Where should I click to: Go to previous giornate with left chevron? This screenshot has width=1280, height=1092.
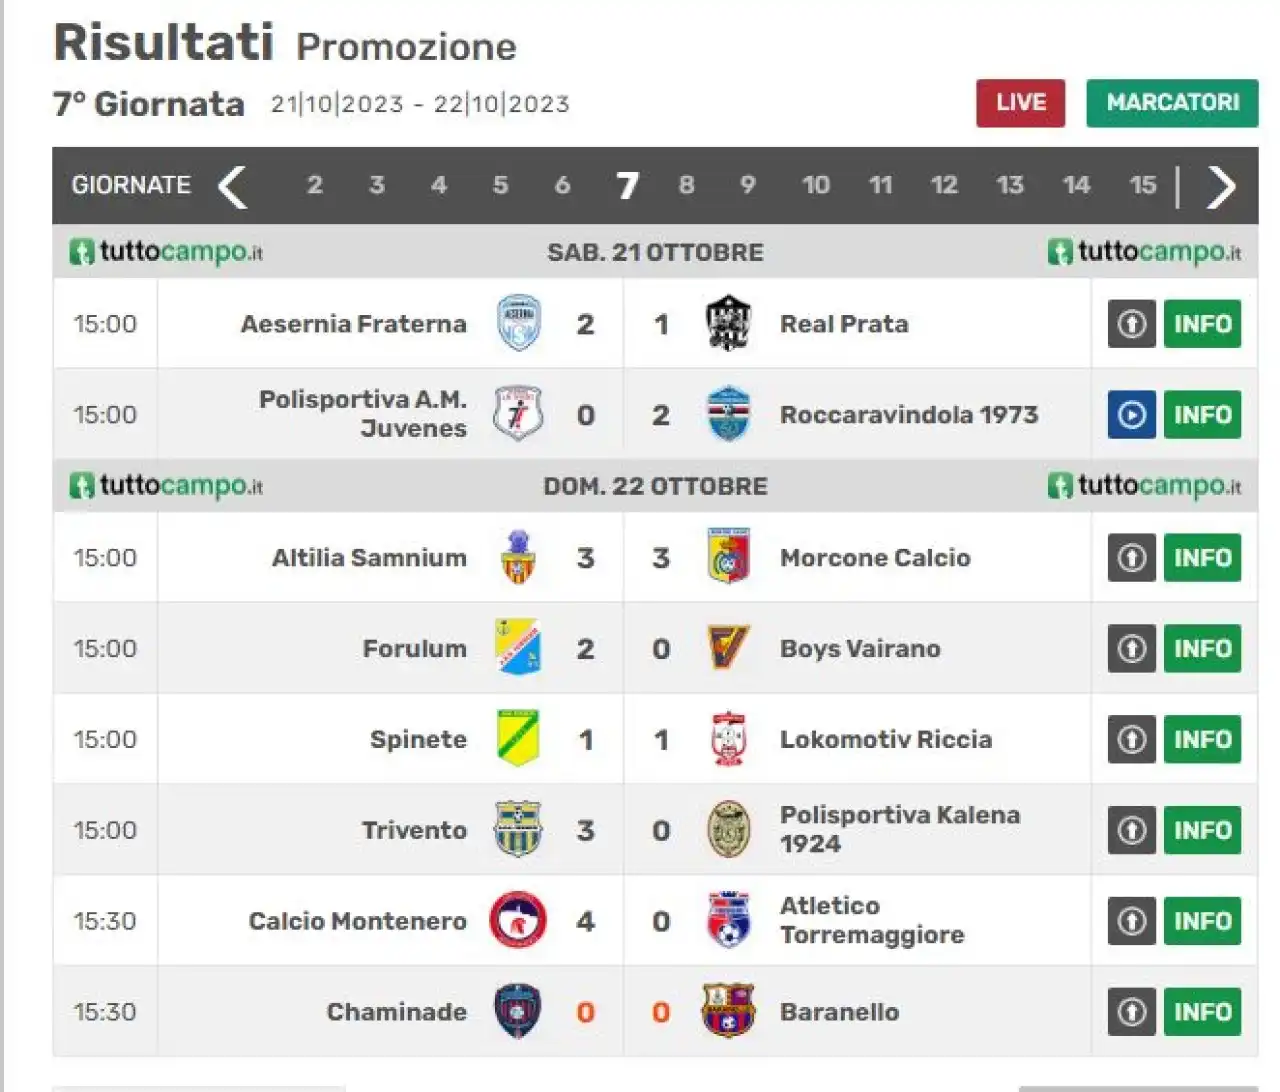232,186
